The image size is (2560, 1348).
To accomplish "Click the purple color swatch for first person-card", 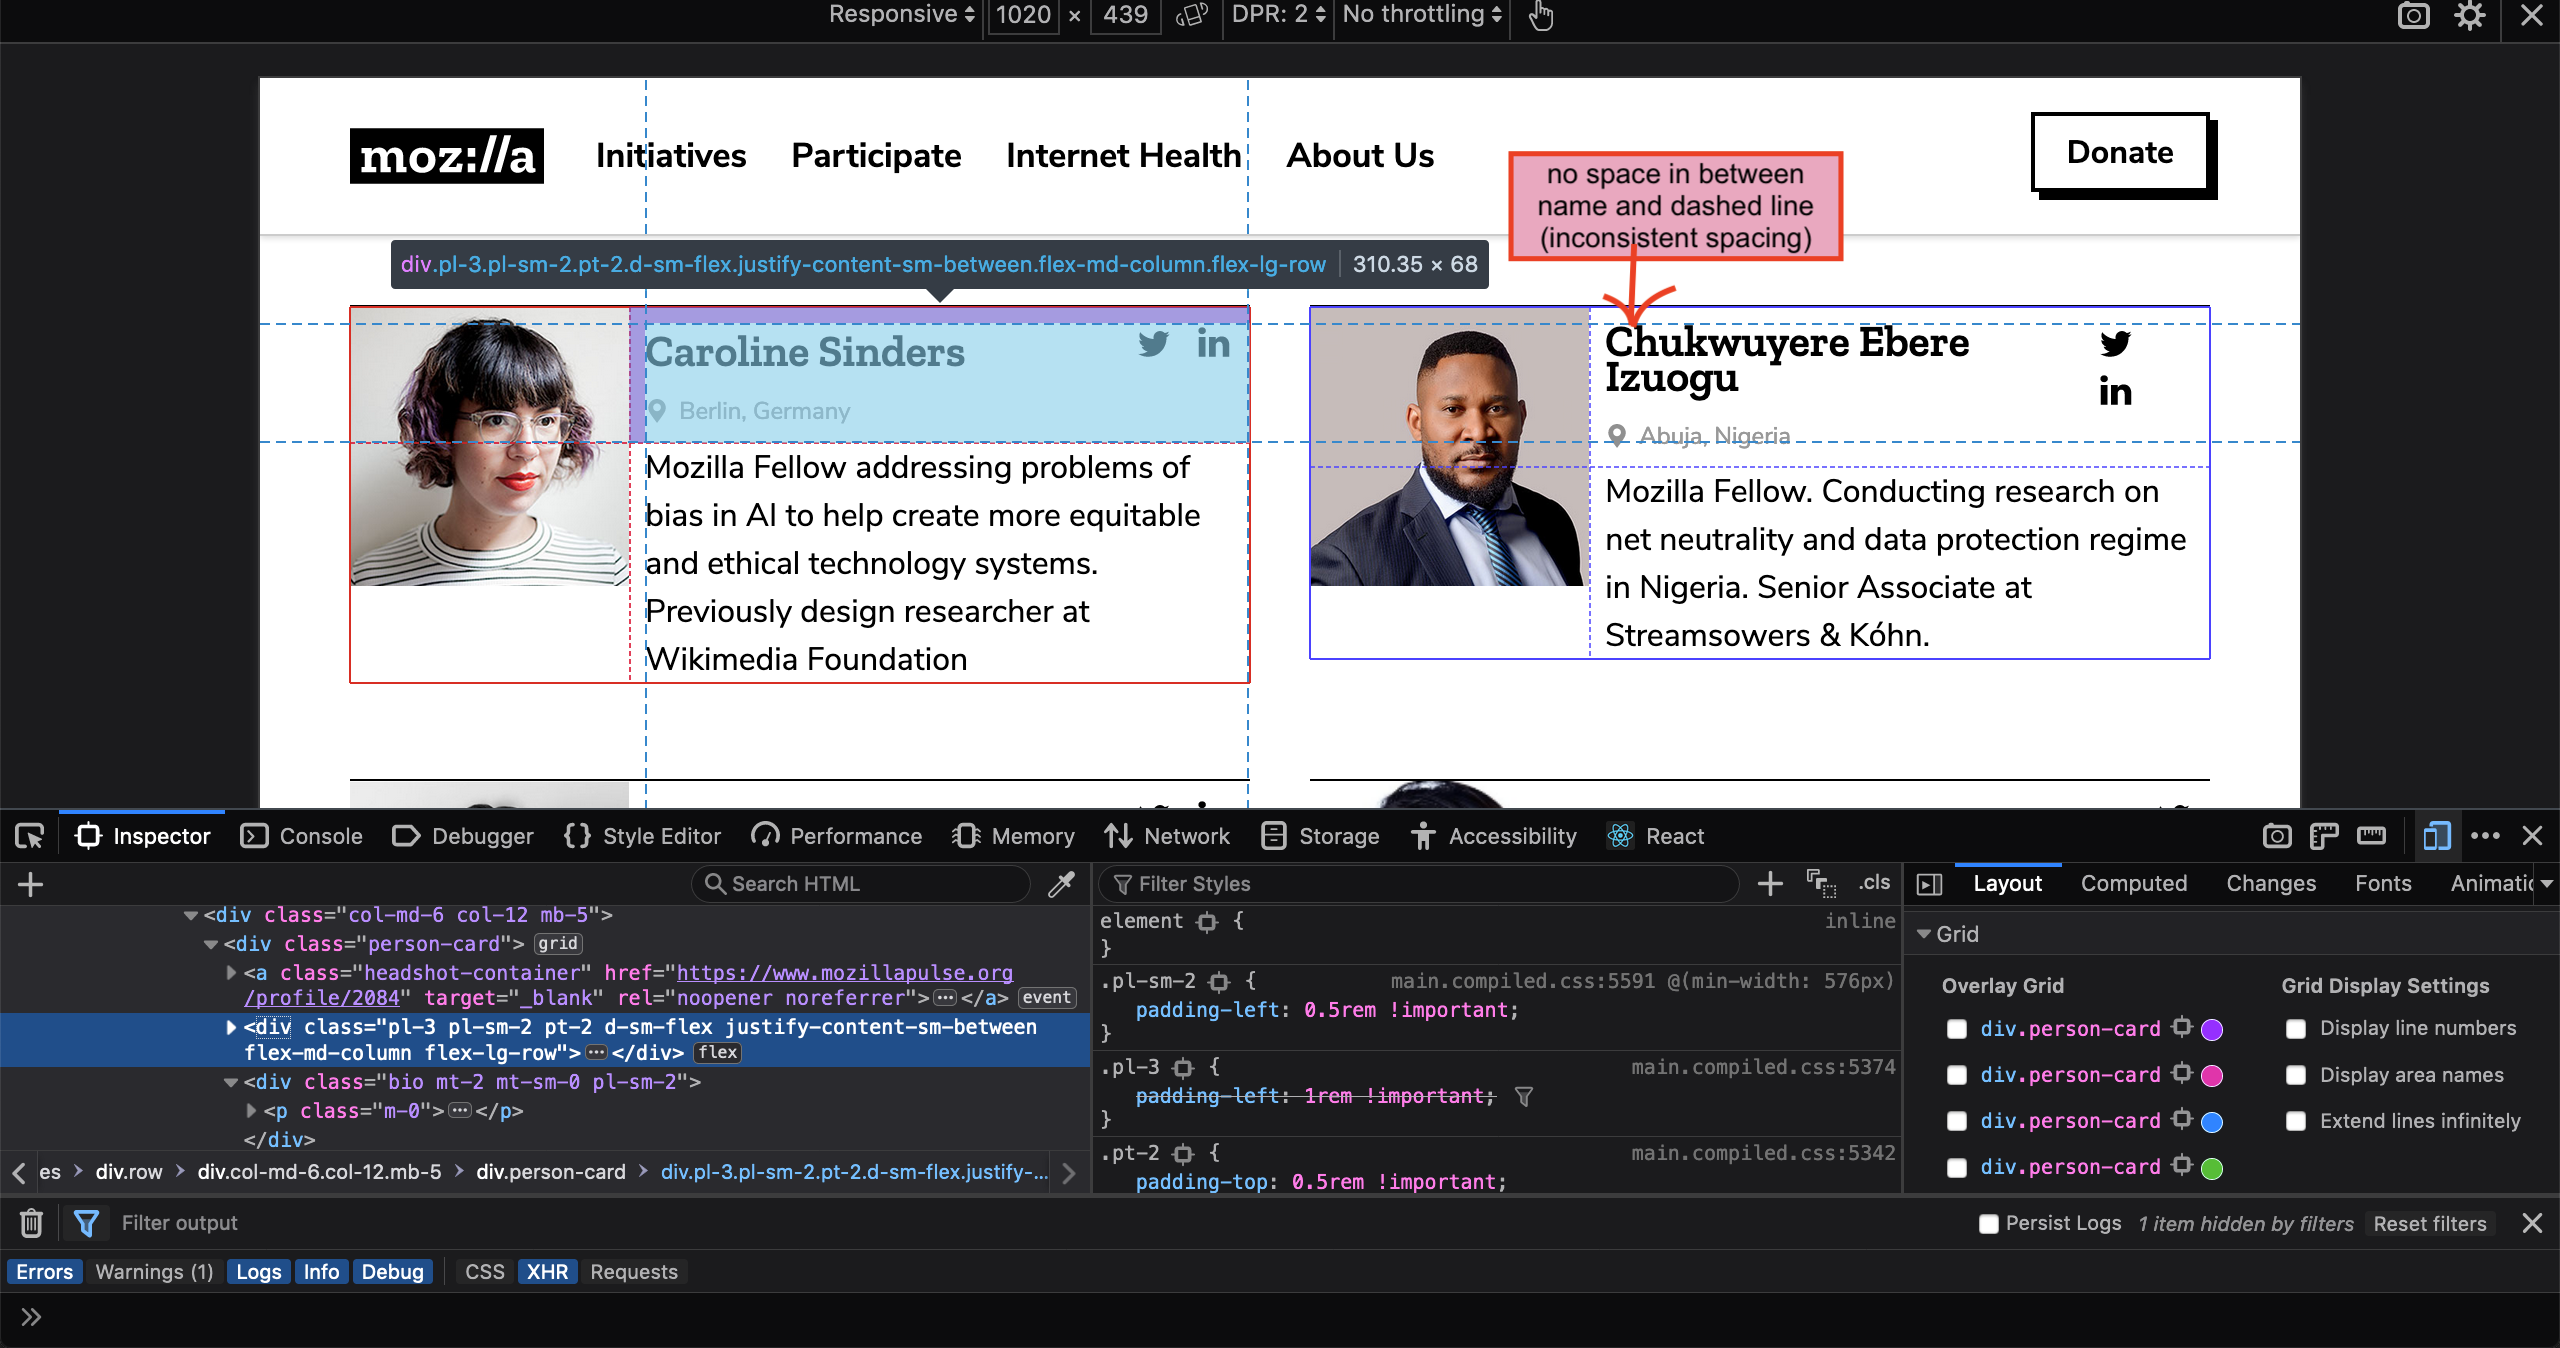I will click(2212, 1029).
